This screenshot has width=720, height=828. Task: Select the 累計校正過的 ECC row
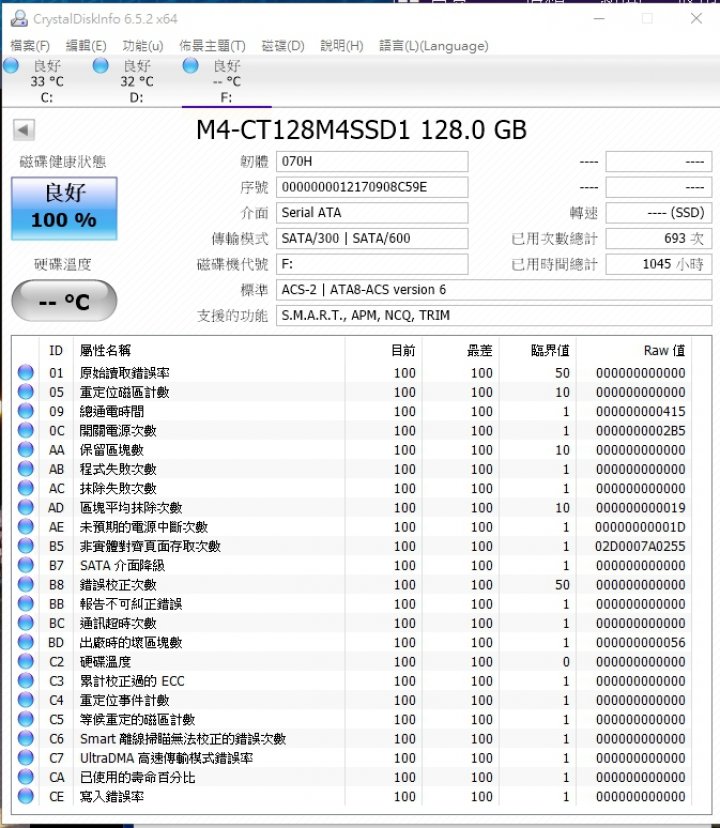(352, 681)
